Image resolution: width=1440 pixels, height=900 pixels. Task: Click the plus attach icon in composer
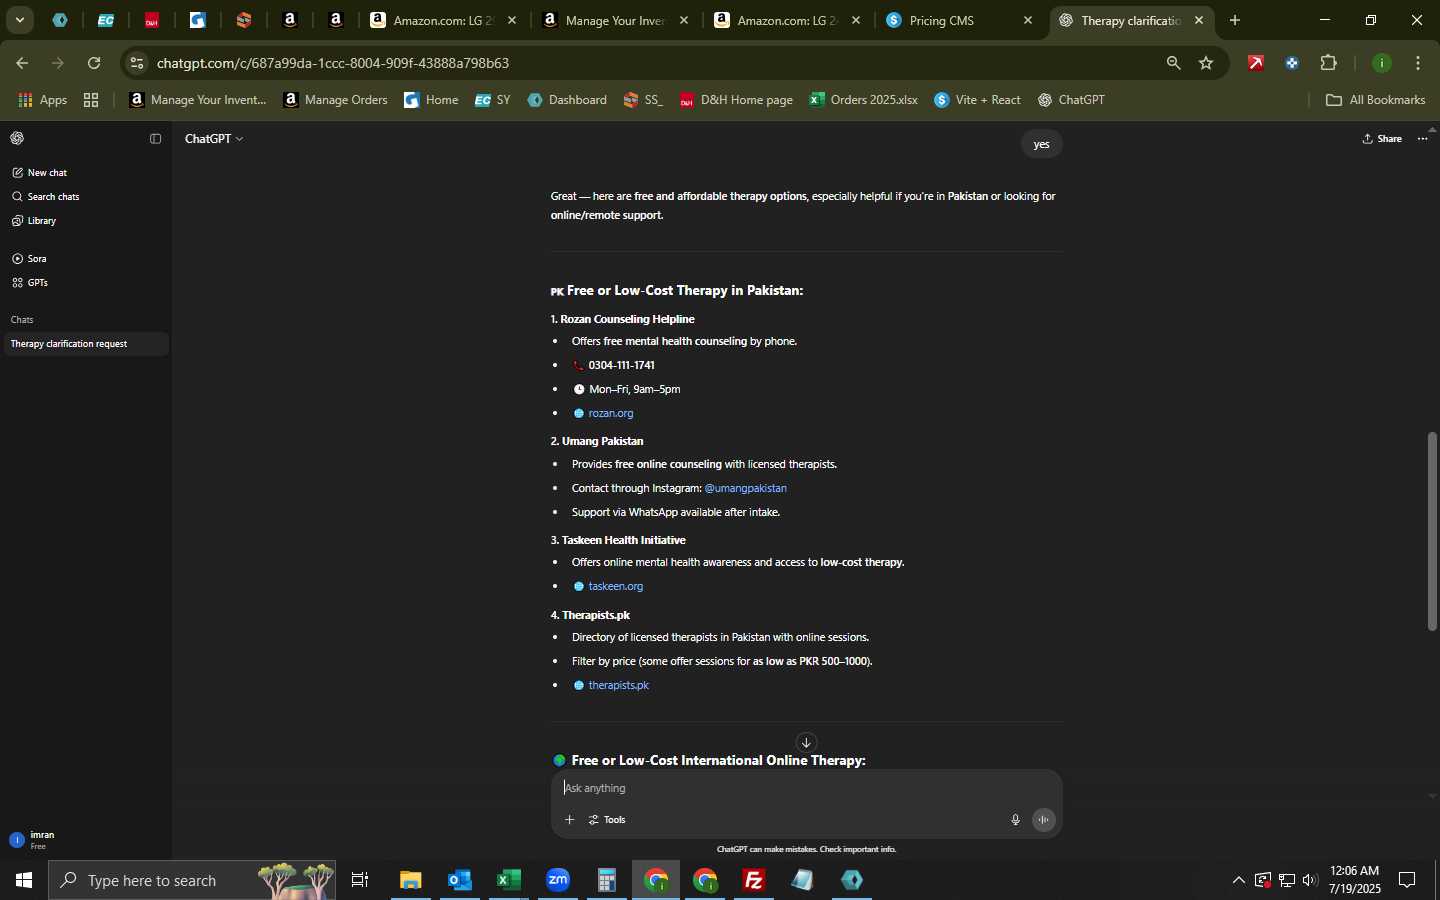point(570,820)
